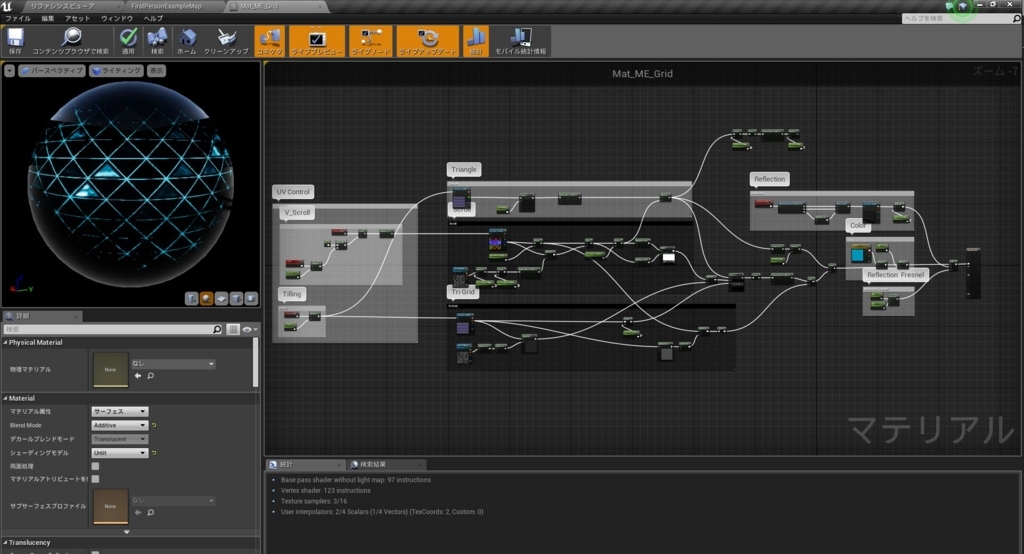Jump to the ホーム node icon
Image resolution: width=1024 pixels, height=554 pixels.
coord(187,41)
